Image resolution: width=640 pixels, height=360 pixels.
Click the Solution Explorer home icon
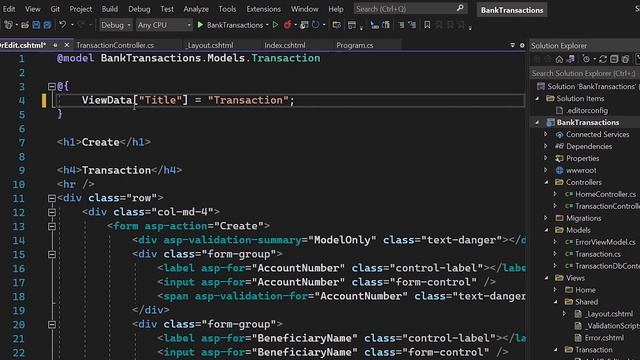pos(559,60)
